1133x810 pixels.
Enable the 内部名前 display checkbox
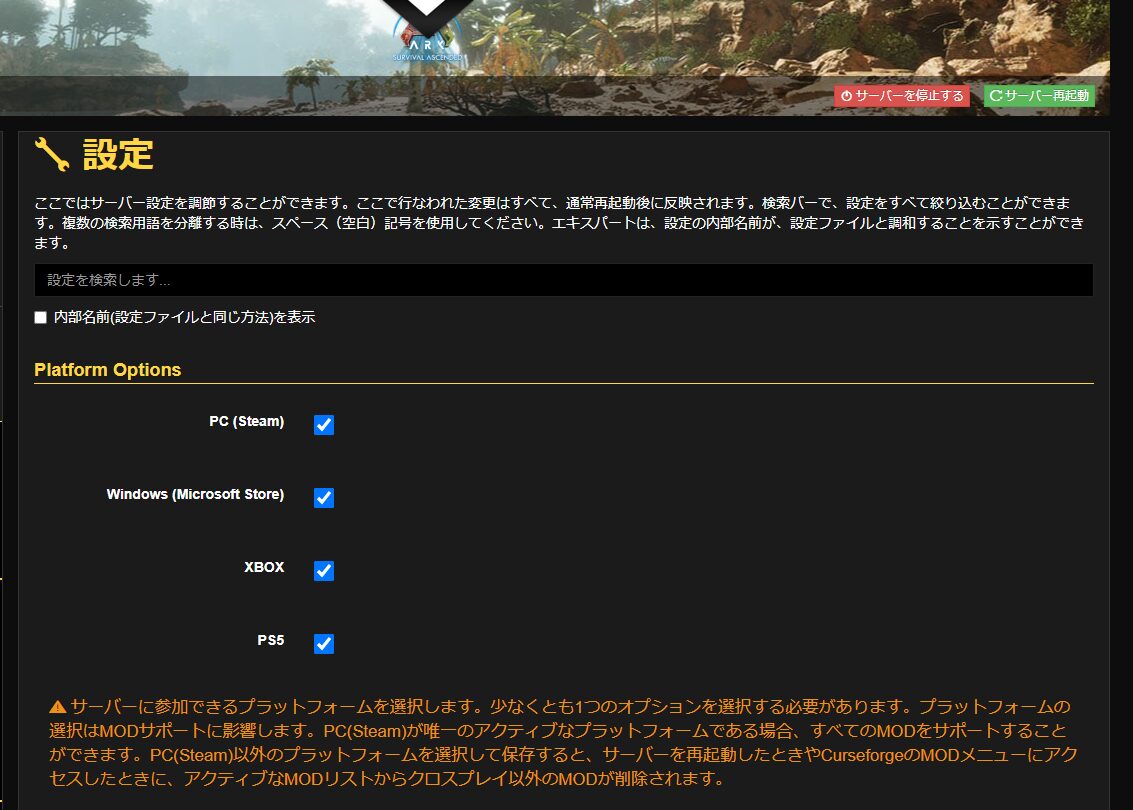pos(40,316)
